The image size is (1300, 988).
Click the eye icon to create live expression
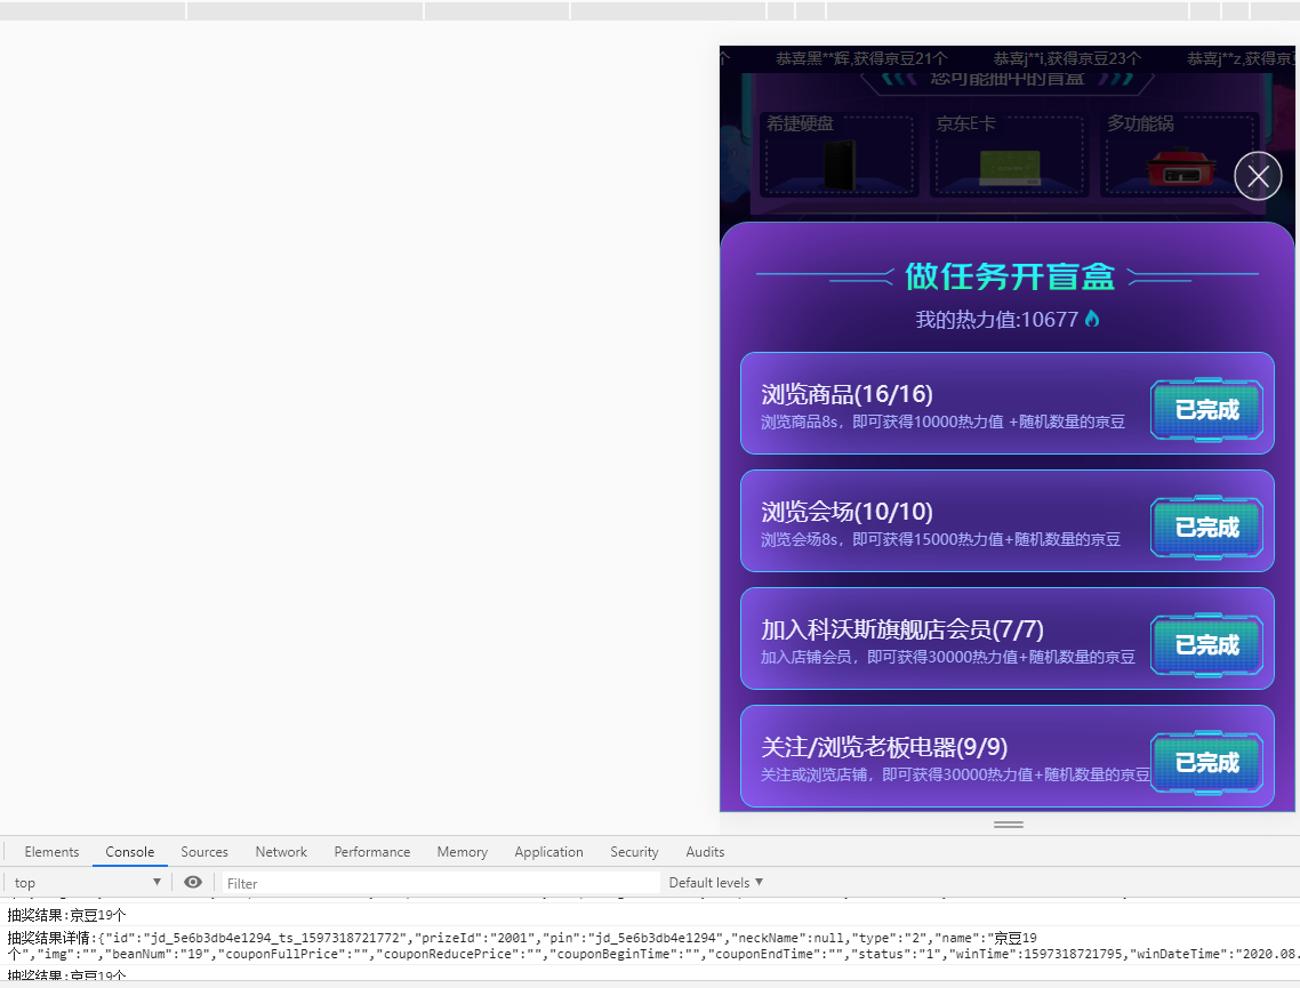tap(193, 882)
